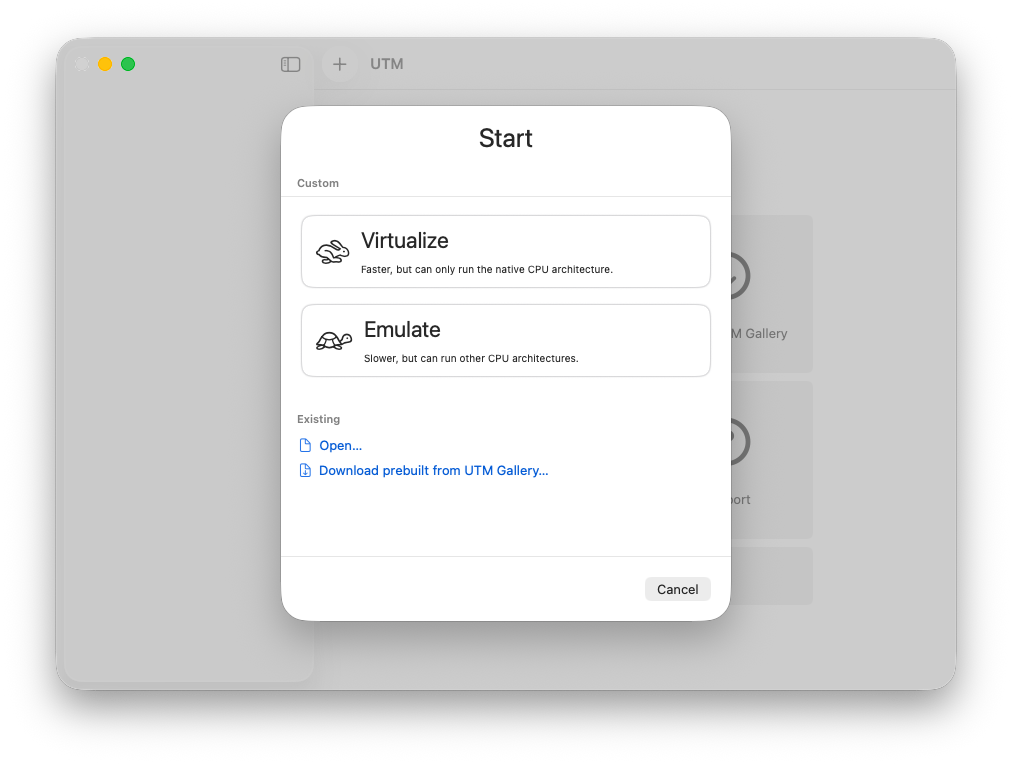The image size is (1012, 764).
Task: Click the UTM title in the toolbar
Action: tap(386, 64)
